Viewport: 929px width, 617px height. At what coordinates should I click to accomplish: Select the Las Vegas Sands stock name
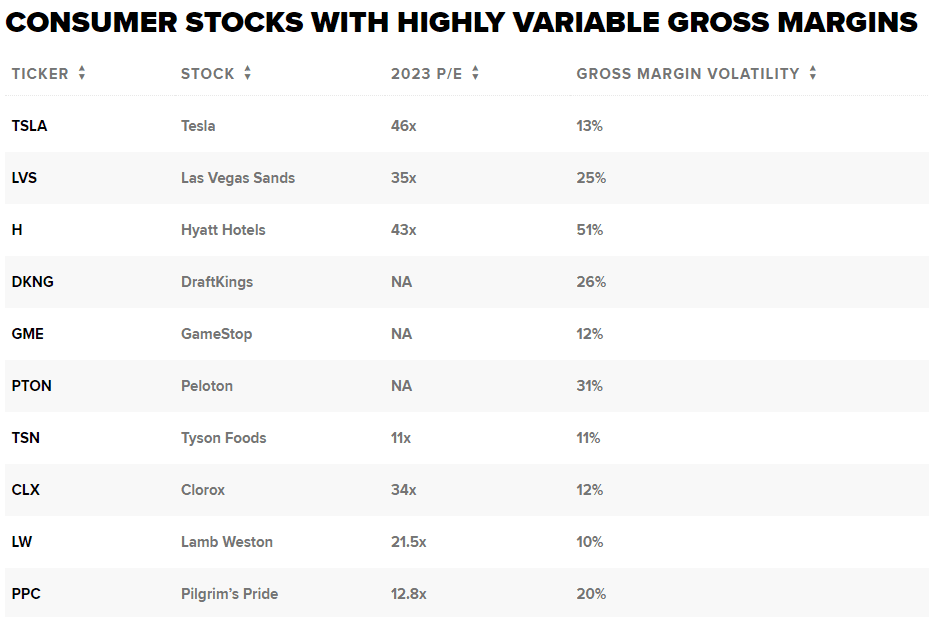238,178
